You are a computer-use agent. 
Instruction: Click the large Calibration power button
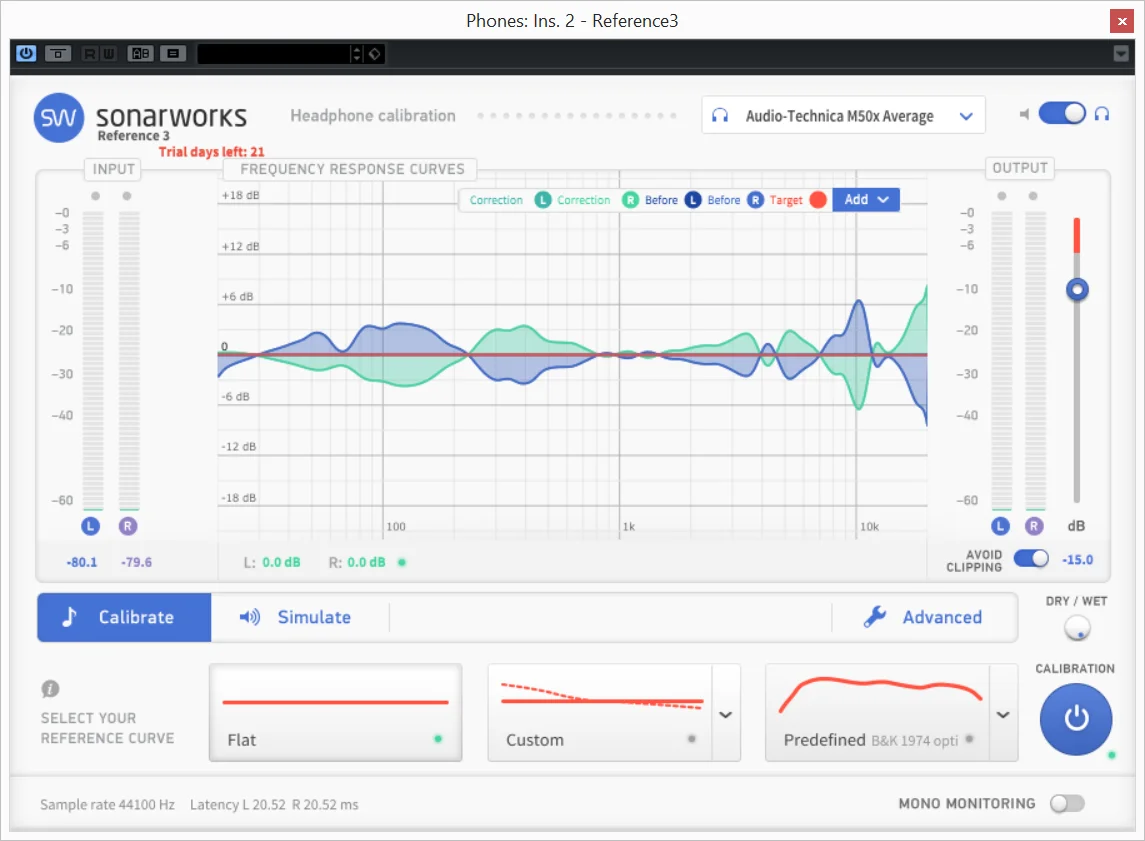click(1076, 719)
